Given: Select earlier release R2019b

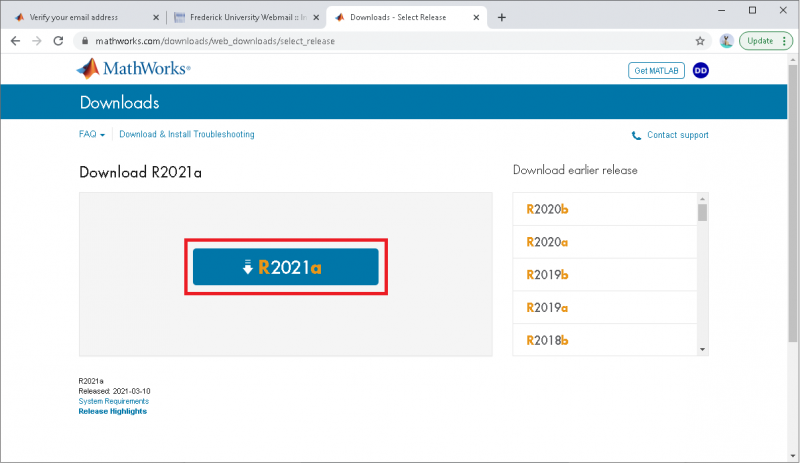Looking at the screenshot, I should (x=547, y=274).
